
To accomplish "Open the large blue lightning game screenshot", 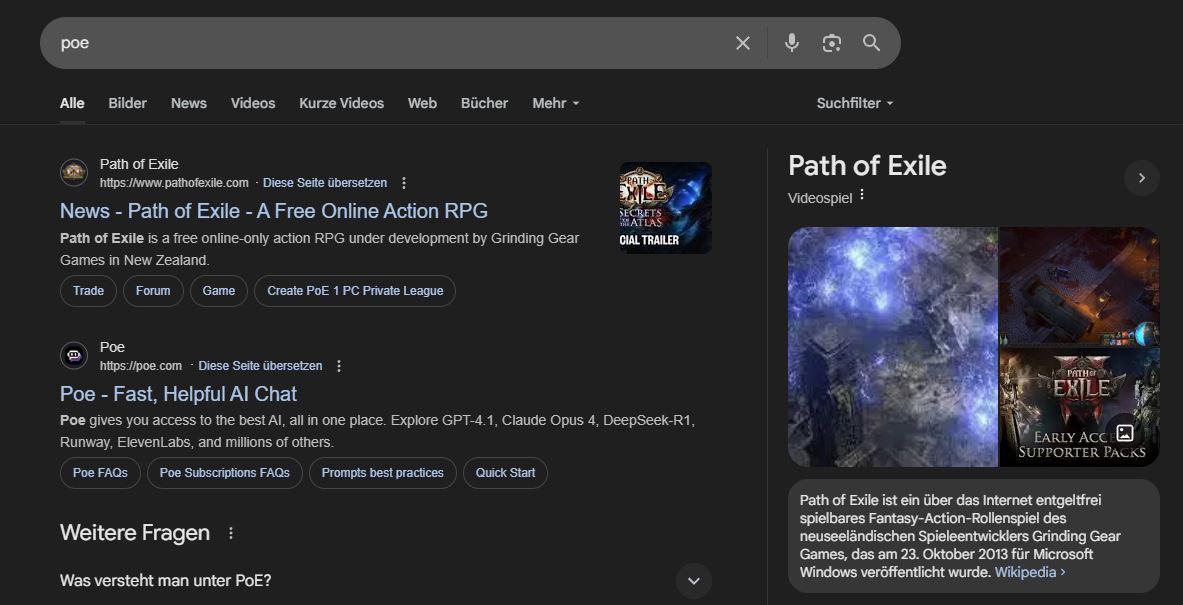I will point(893,347).
